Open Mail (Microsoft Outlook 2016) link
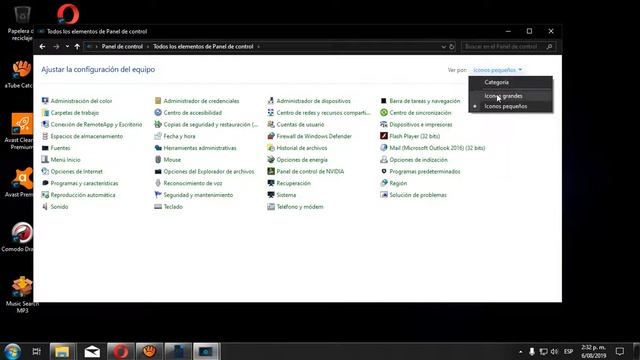This screenshot has height=360, width=640. coord(437,148)
